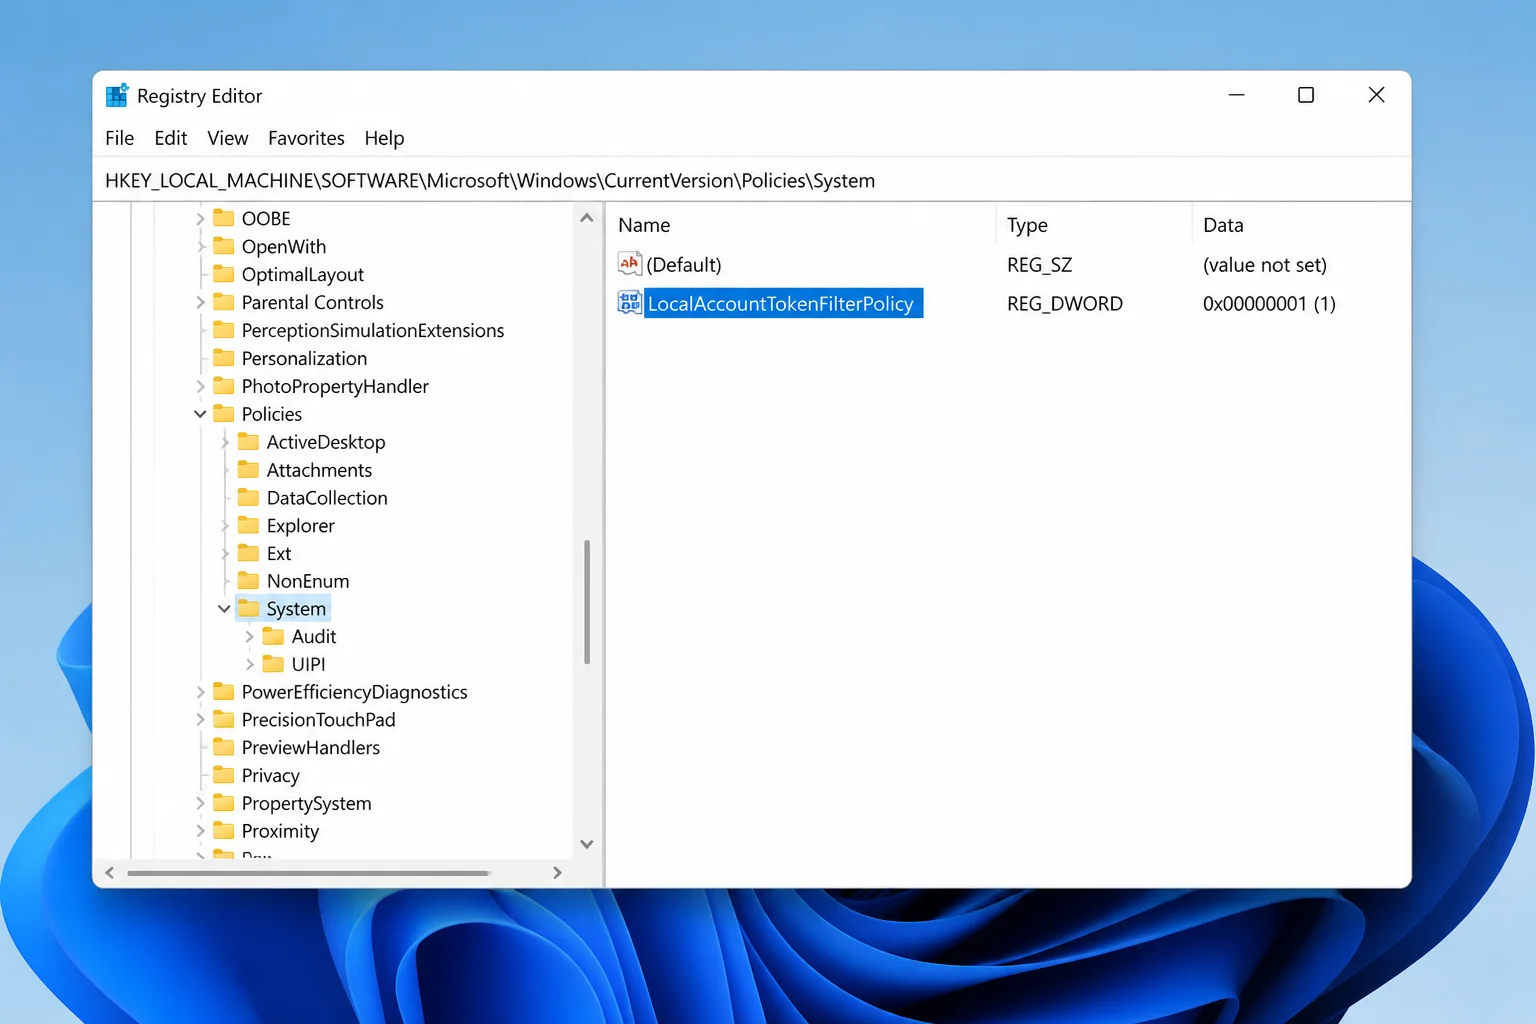The height and width of the screenshot is (1024, 1536).
Task: Click the Personalization folder icon
Action: point(224,358)
